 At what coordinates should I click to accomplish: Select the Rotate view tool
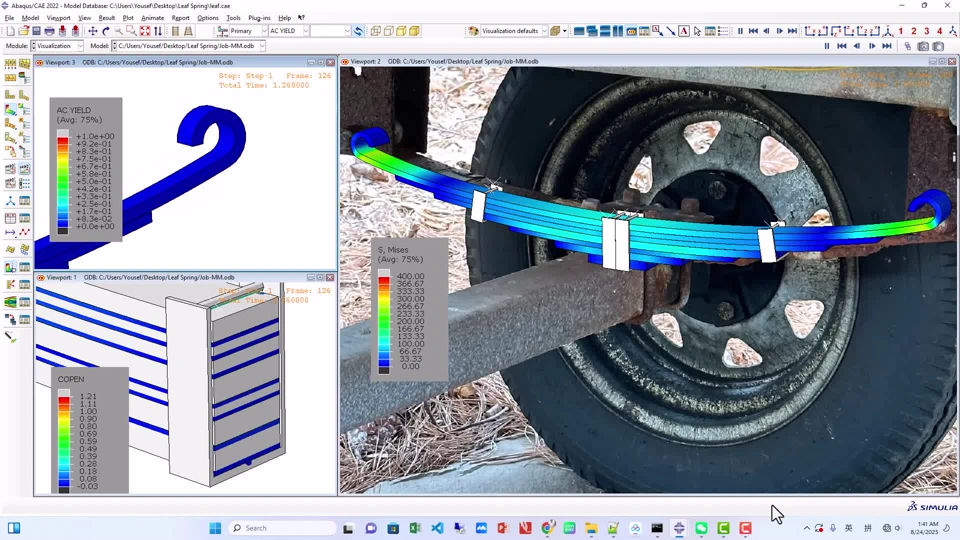click(x=105, y=31)
